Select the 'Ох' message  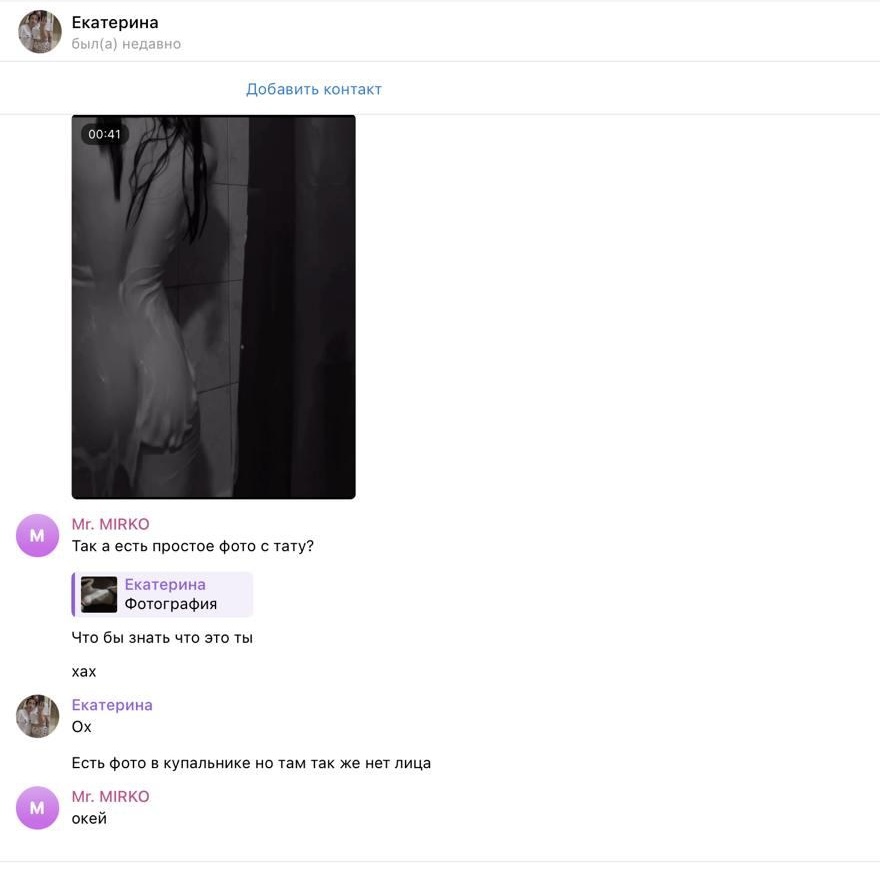pos(81,727)
